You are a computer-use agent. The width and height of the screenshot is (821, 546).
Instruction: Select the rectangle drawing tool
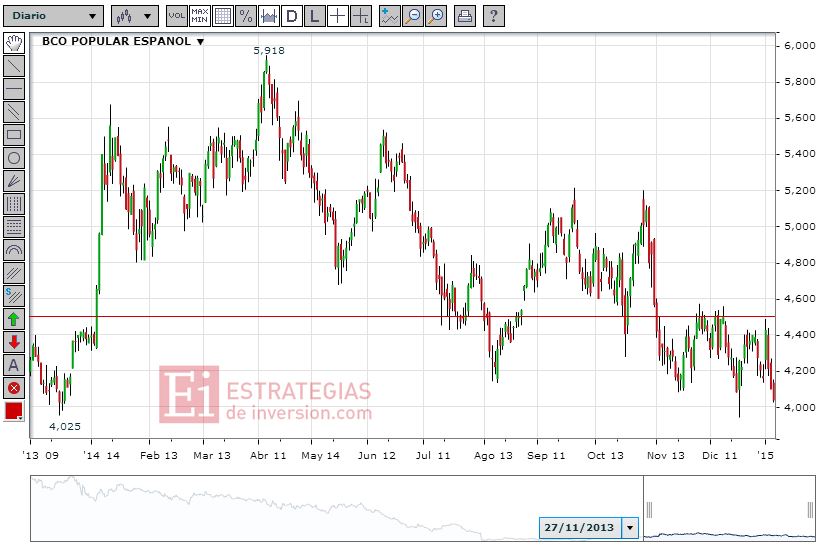pyautogui.click(x=14, y=135)
